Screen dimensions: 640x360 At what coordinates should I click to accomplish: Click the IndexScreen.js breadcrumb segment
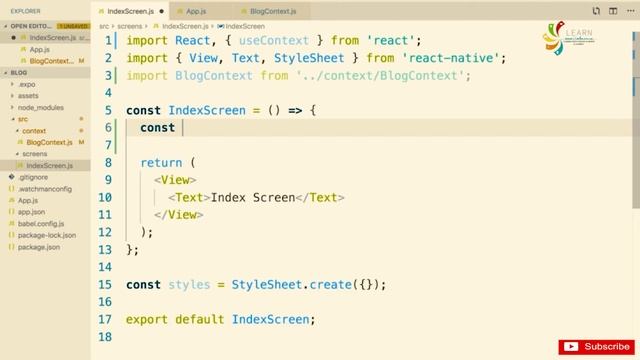[185, 26]
